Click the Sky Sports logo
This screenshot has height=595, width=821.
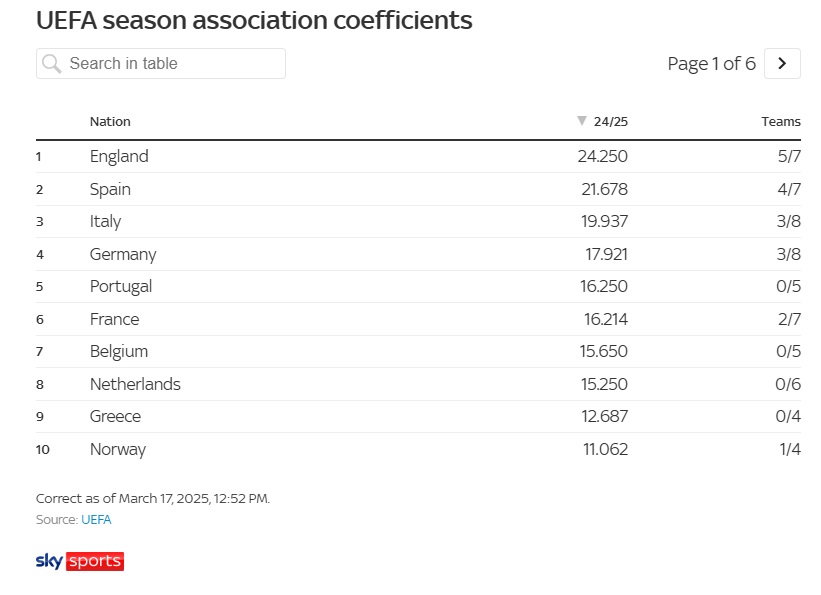(x=80, y=561)
